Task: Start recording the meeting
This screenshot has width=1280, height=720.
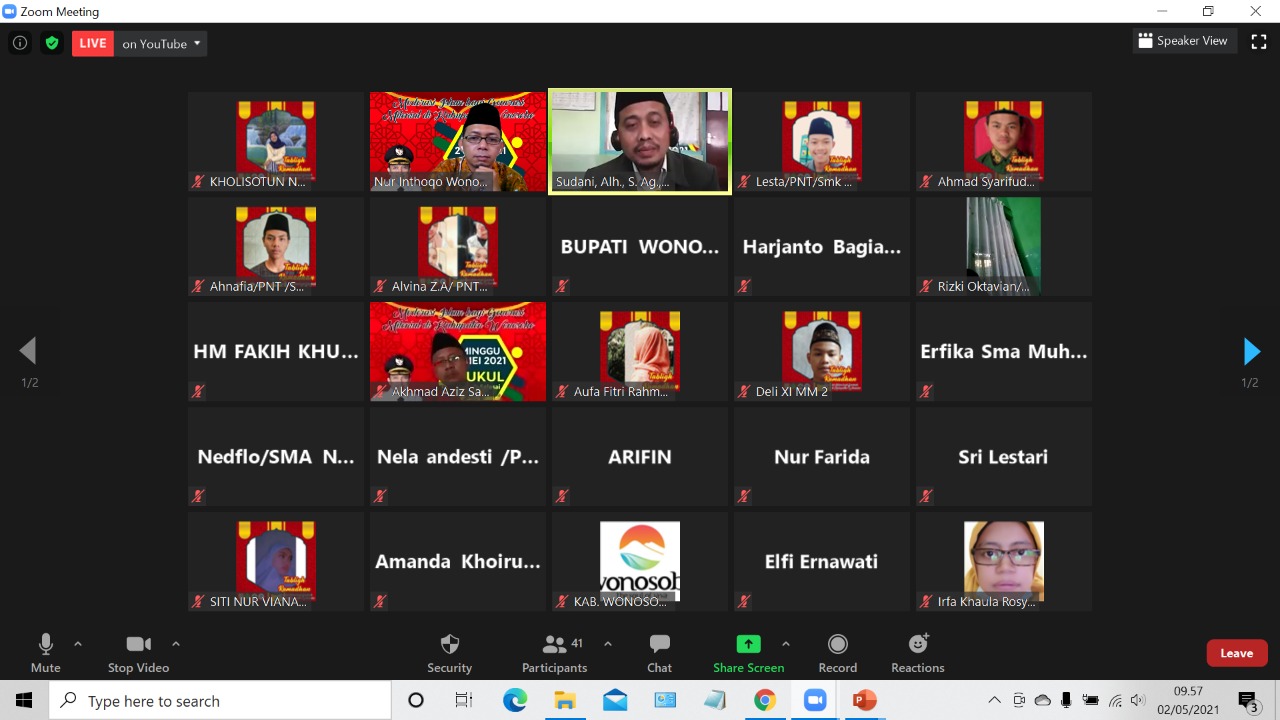Action: click(x=838, y=653)
